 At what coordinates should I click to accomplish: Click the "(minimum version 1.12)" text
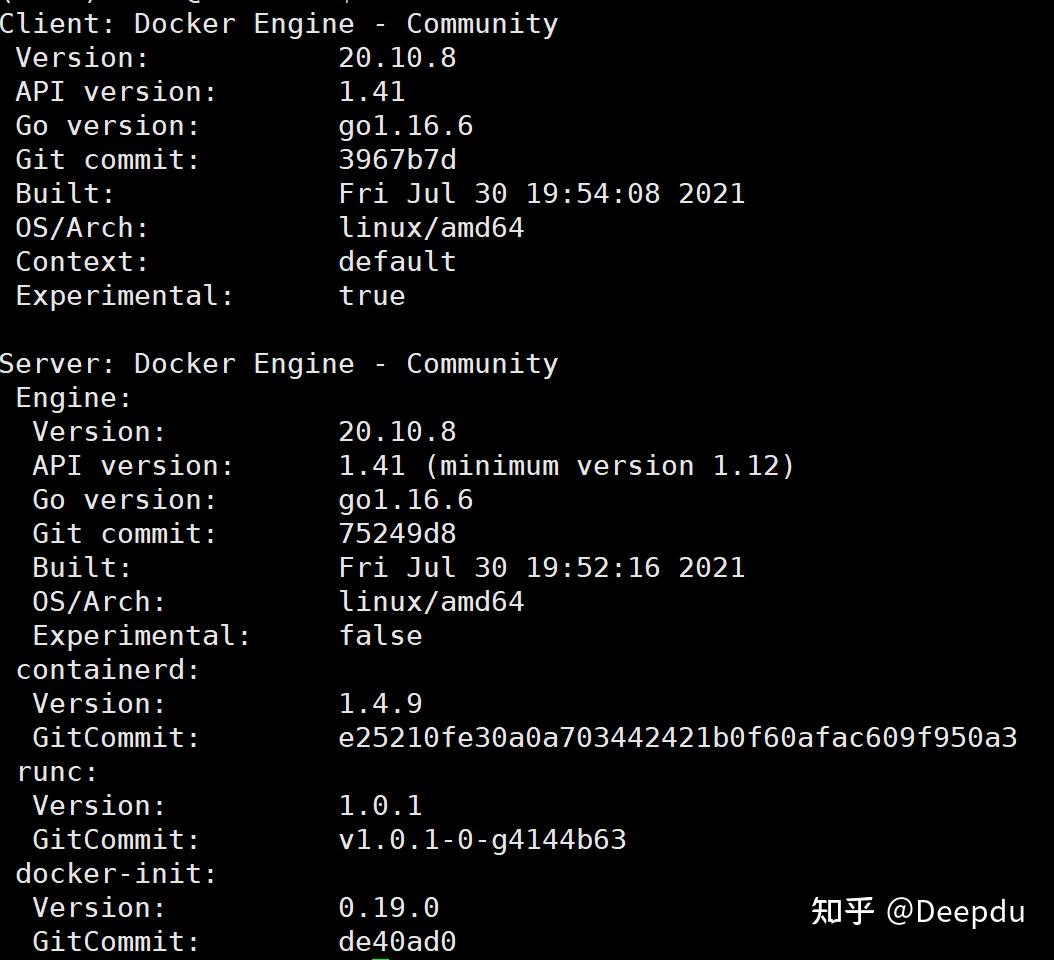pos(617,466)
